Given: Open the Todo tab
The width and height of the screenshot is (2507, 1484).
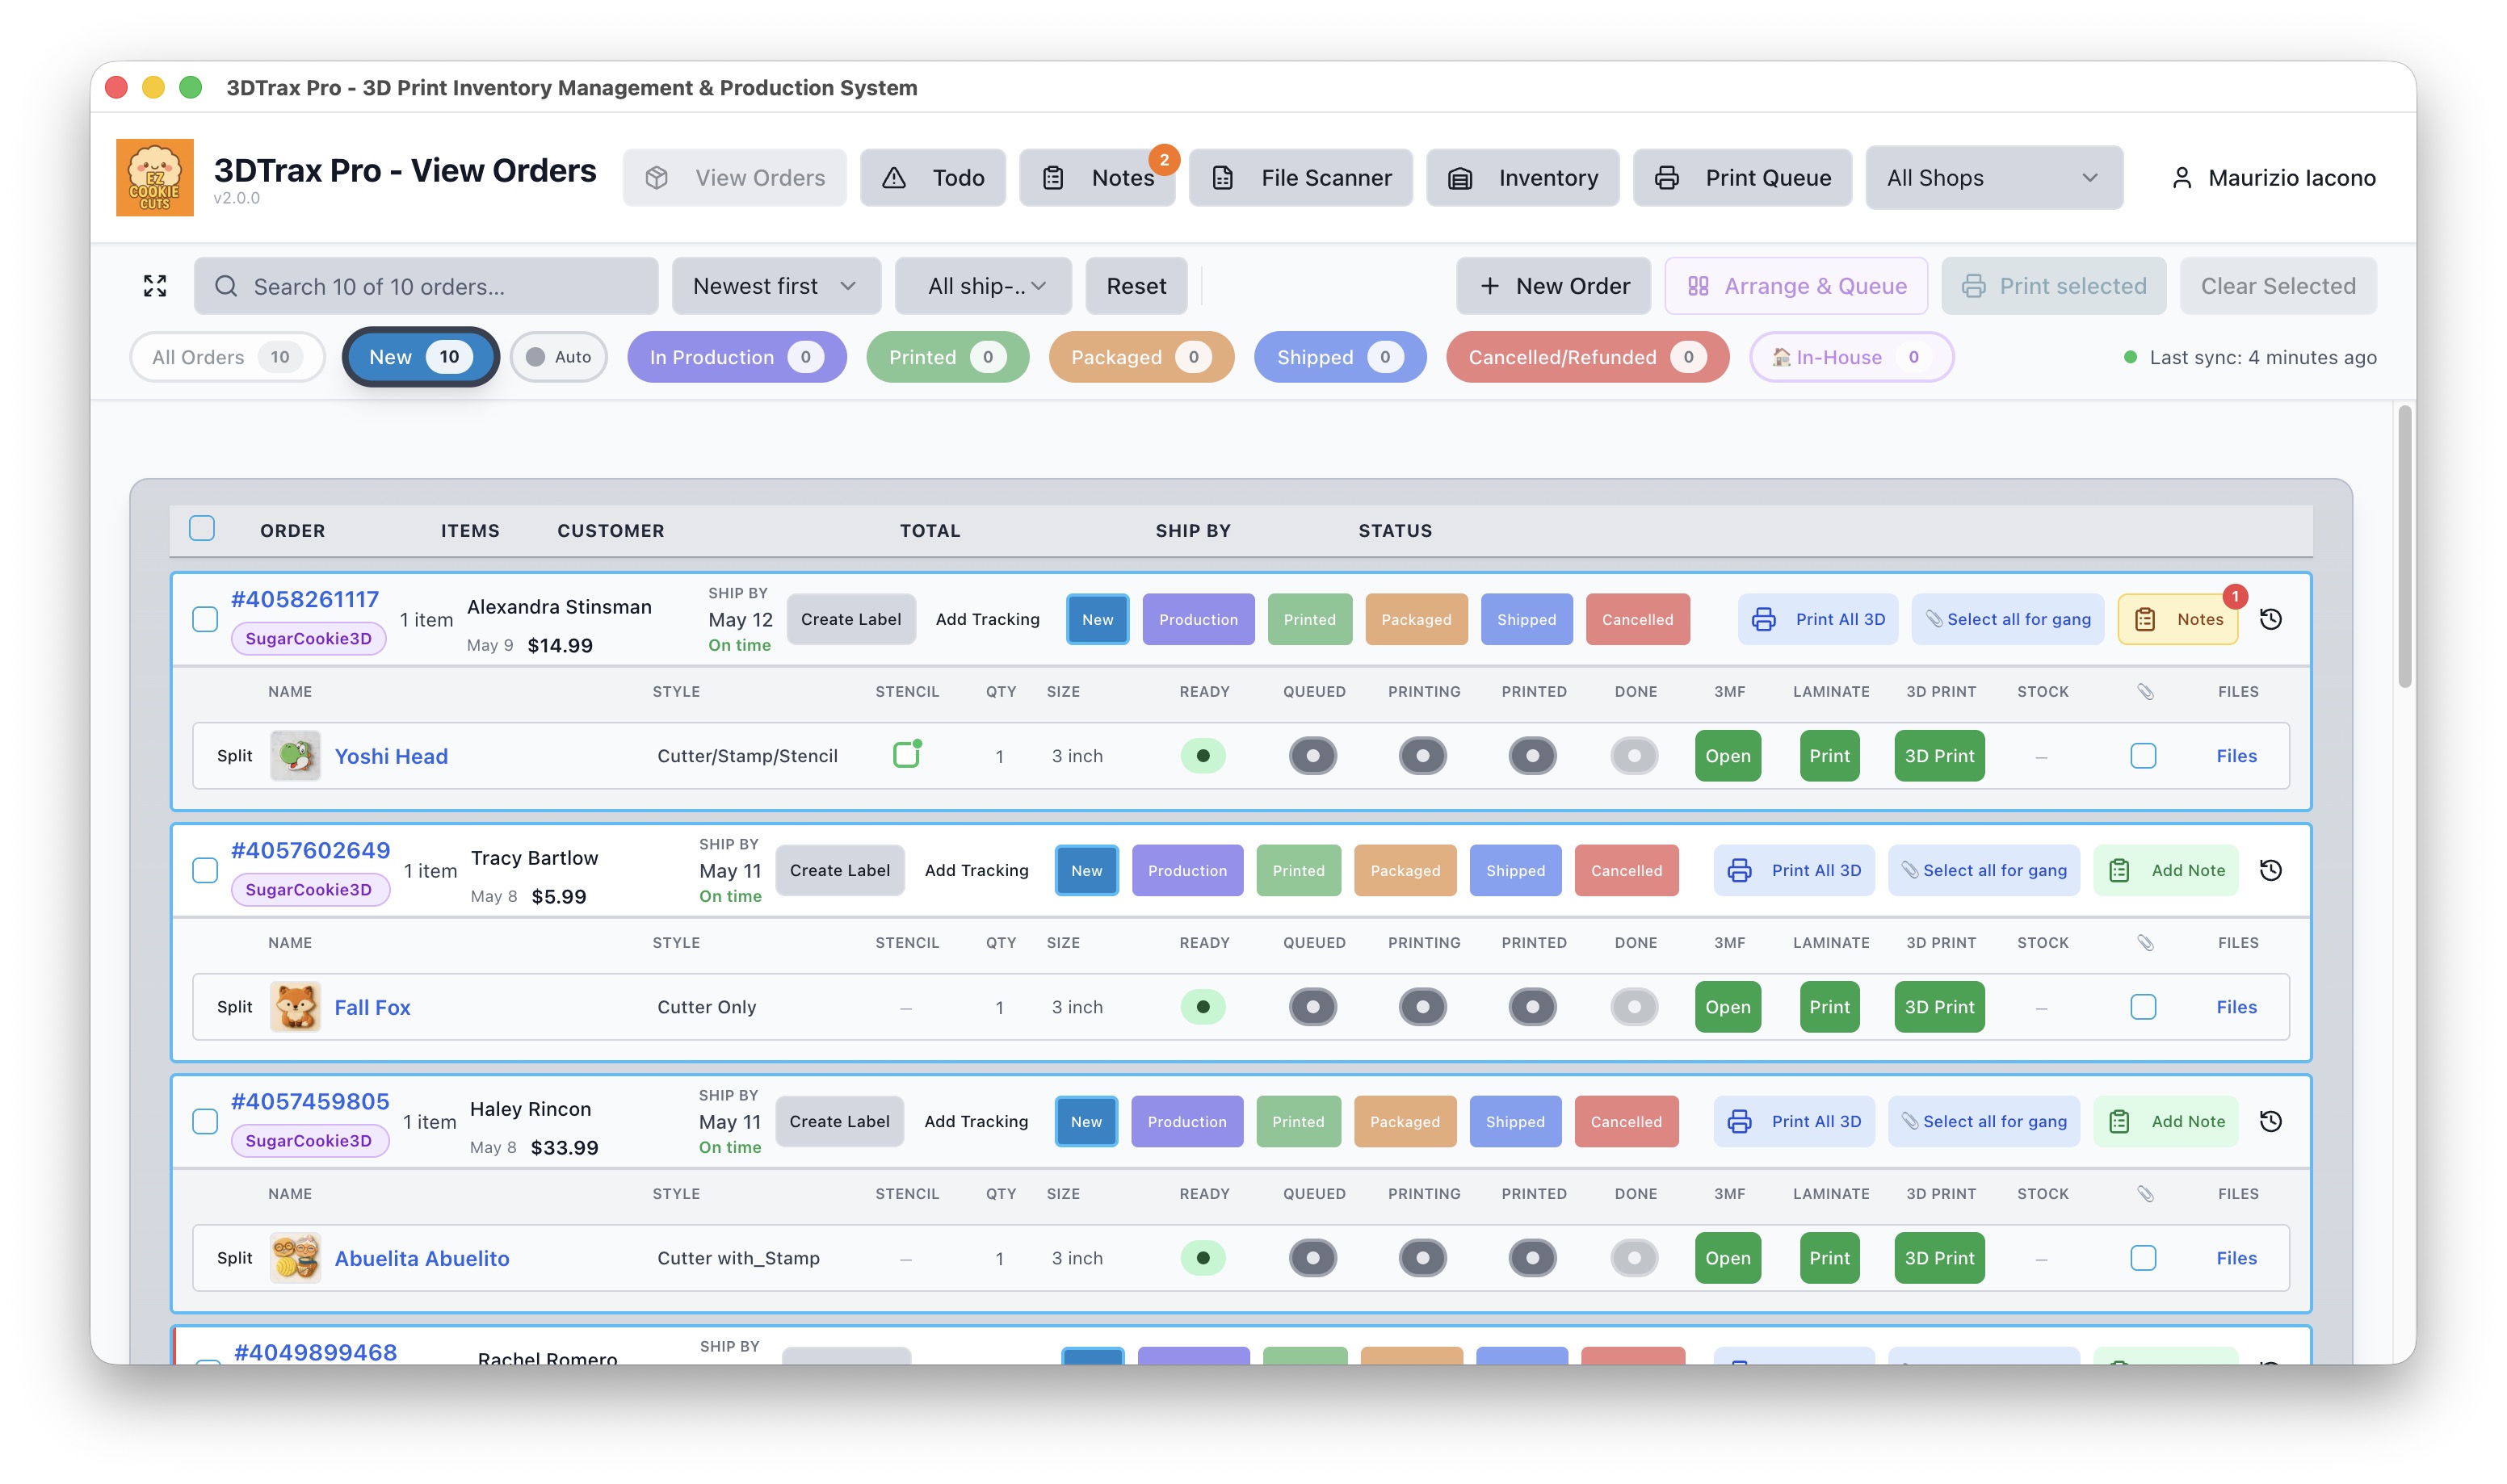Looking at the screenshot, I should point(932,178).
